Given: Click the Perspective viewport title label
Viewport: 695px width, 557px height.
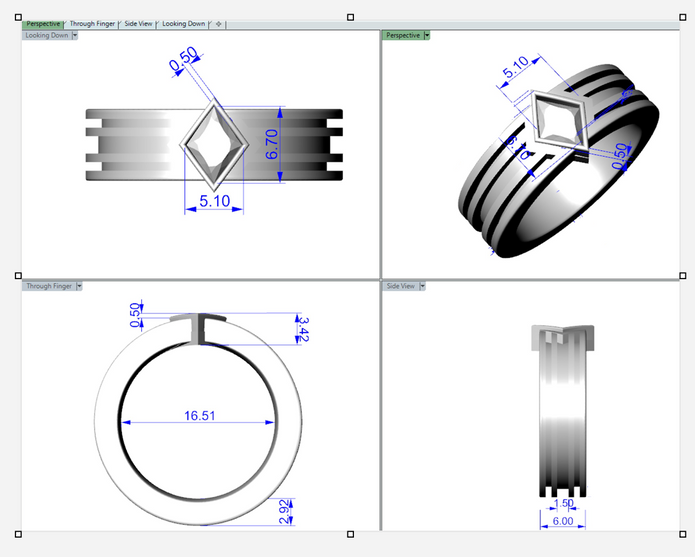Looking at the screenshot, I should [402, 35].
